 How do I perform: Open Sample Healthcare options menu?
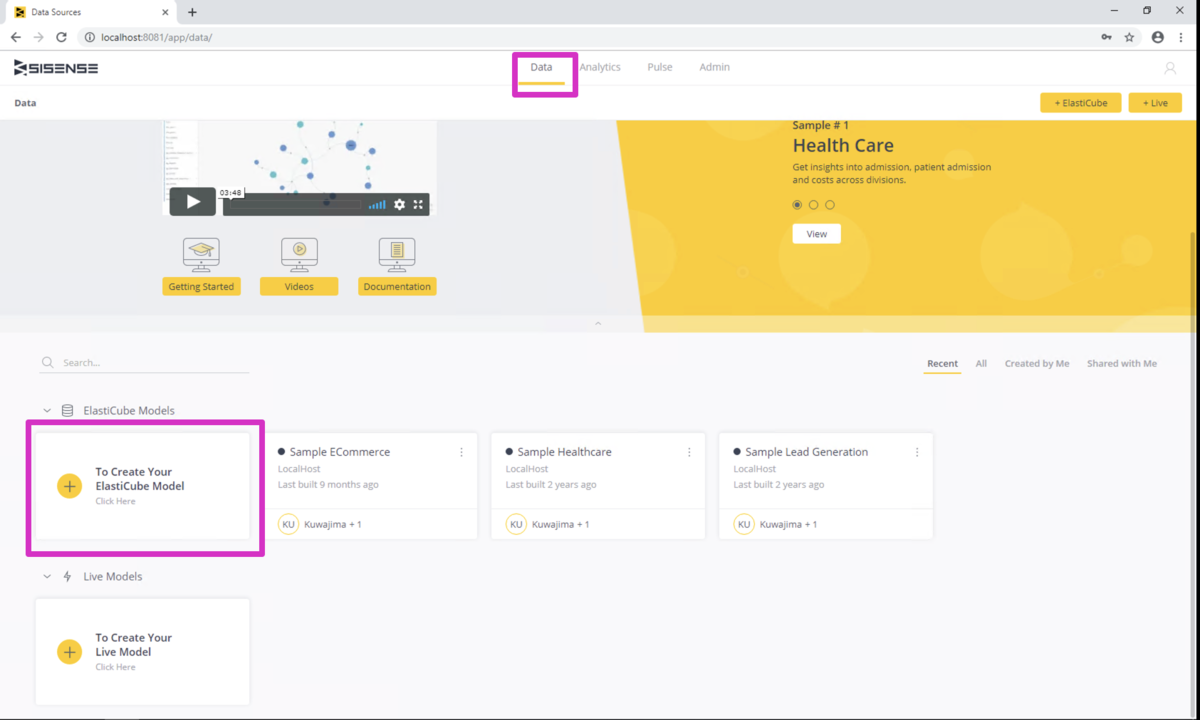click(689, 452)
